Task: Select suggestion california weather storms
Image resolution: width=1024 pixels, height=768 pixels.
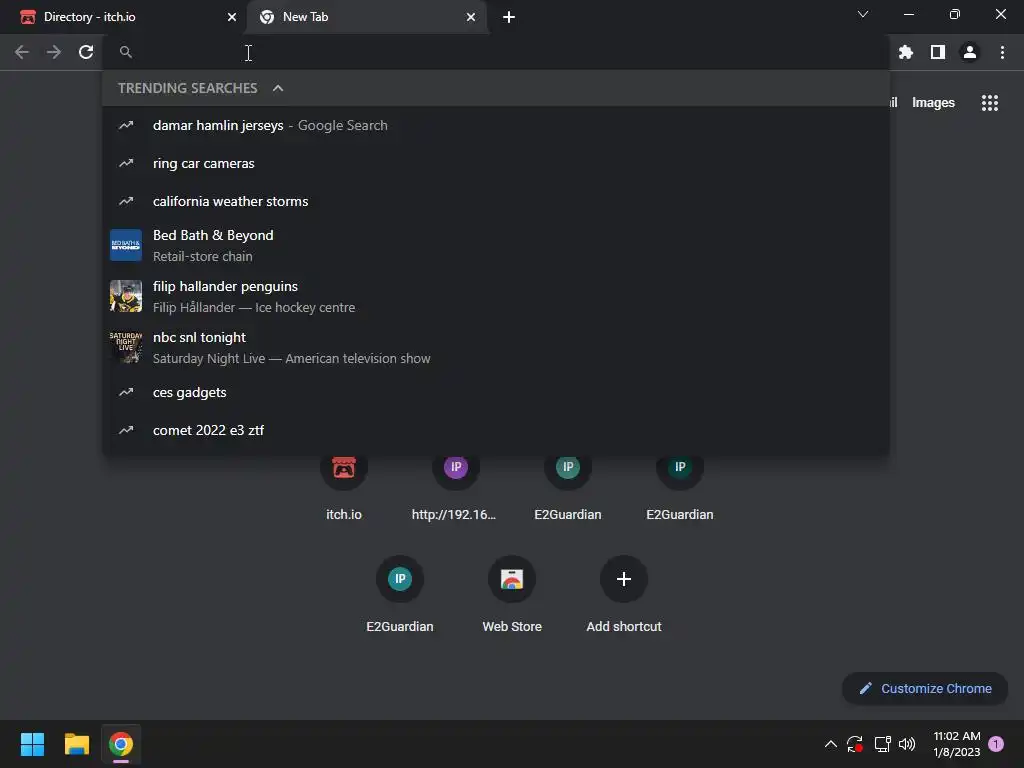Action: (496, 201)
